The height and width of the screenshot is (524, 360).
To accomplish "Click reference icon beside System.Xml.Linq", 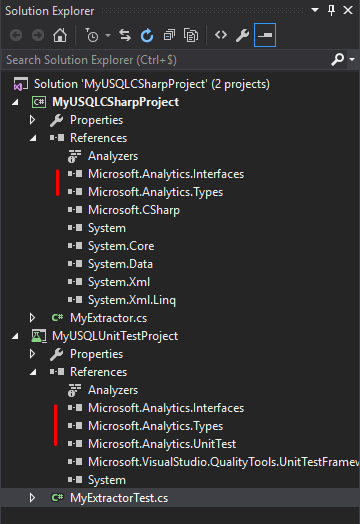I will pyautogui.click(x=75, y=300).
